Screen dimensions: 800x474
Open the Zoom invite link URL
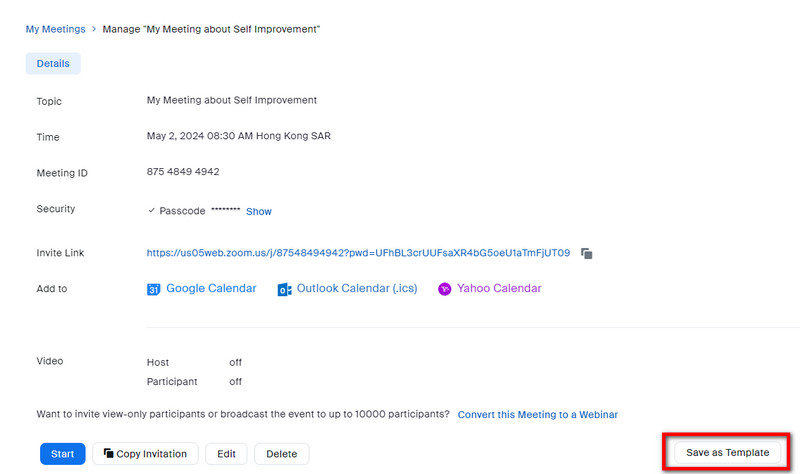coord(358,253)
